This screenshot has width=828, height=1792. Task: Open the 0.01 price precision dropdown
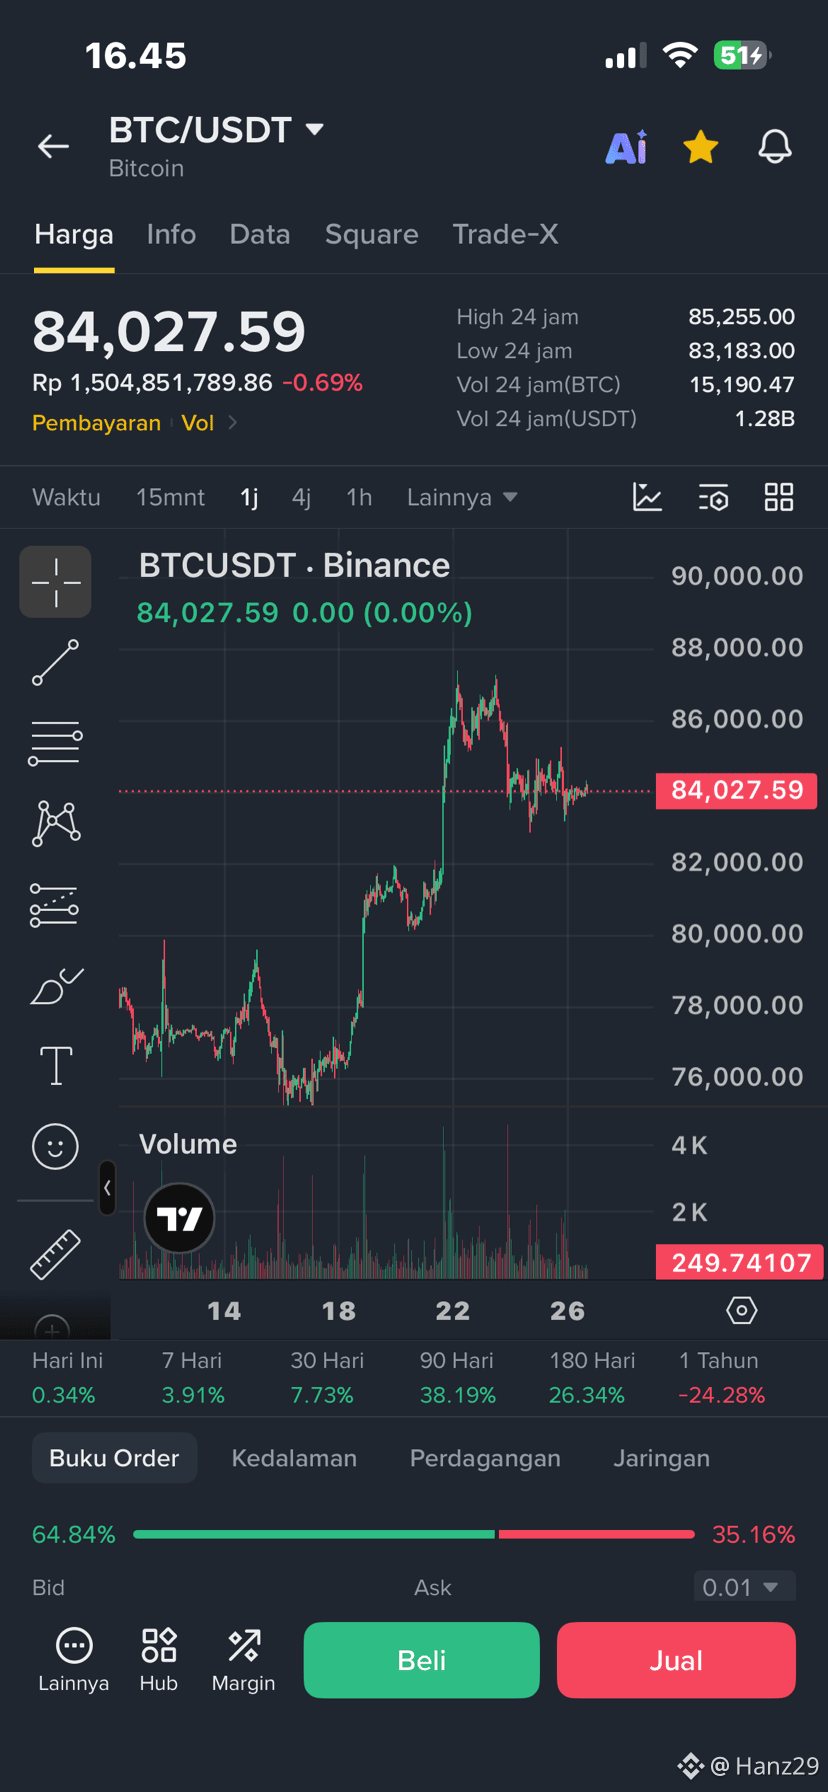745,1587
